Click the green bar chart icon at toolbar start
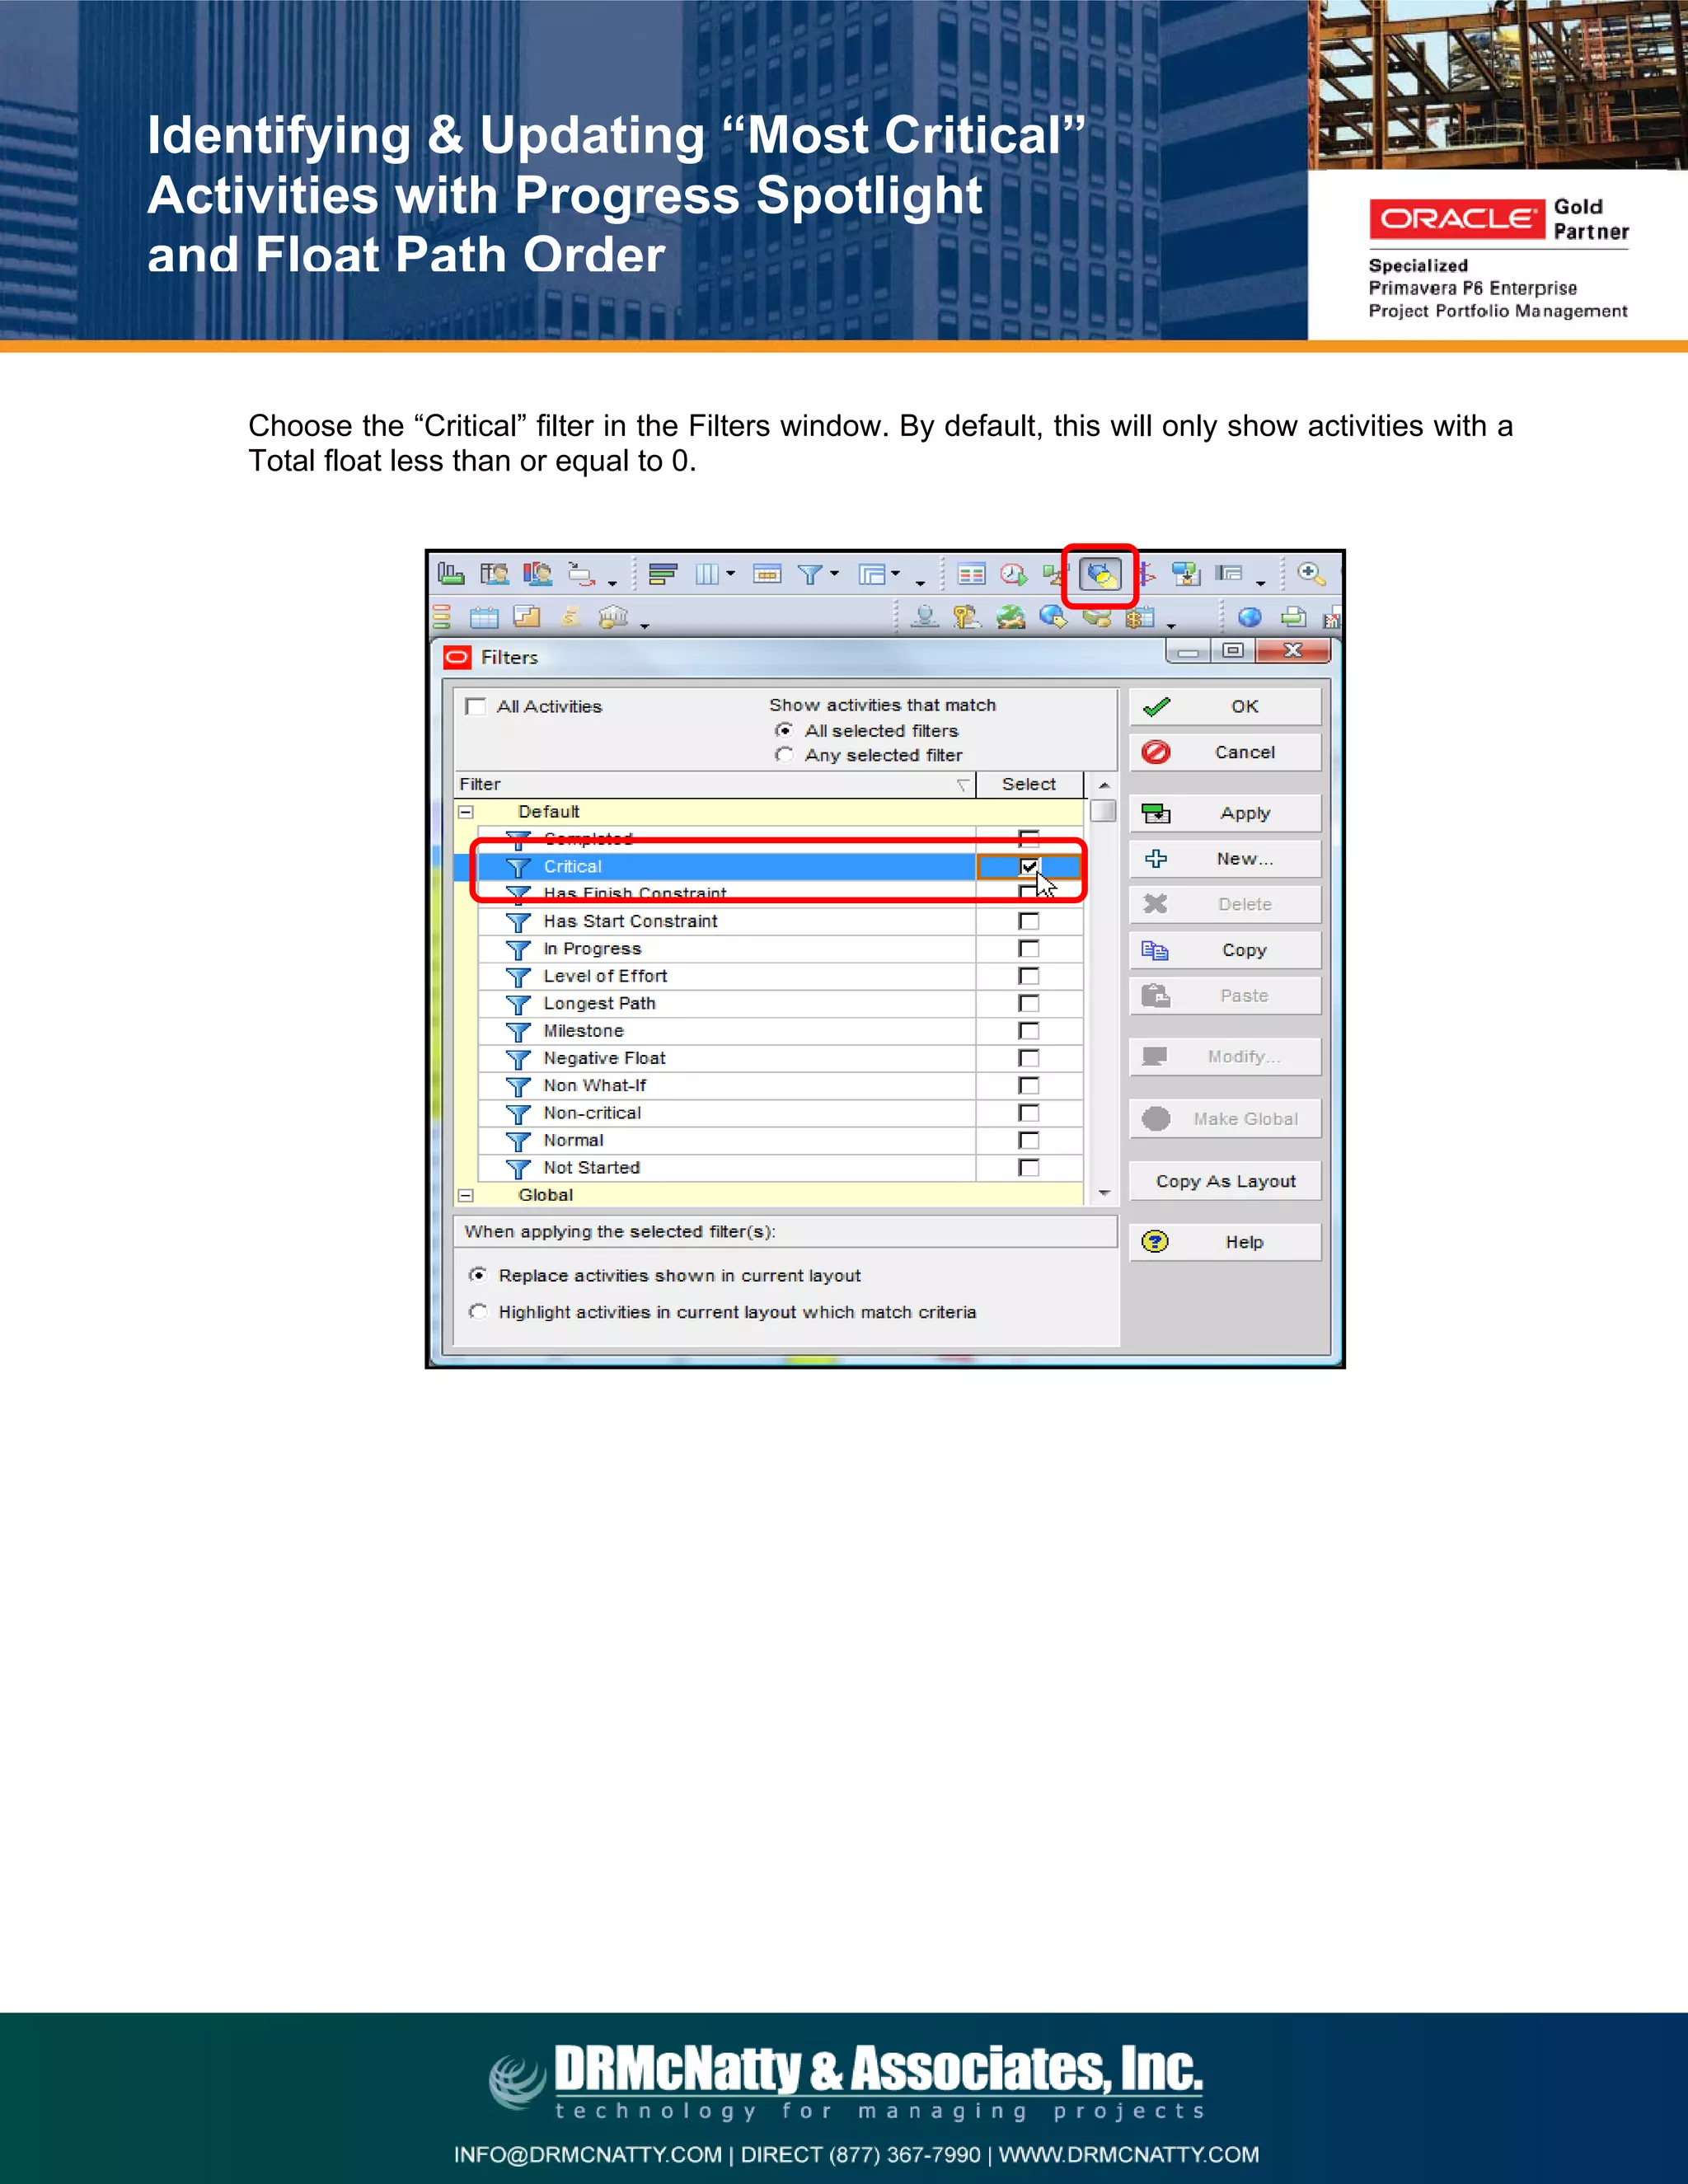Screen dimensions: 1688x2184 point(451,574)
